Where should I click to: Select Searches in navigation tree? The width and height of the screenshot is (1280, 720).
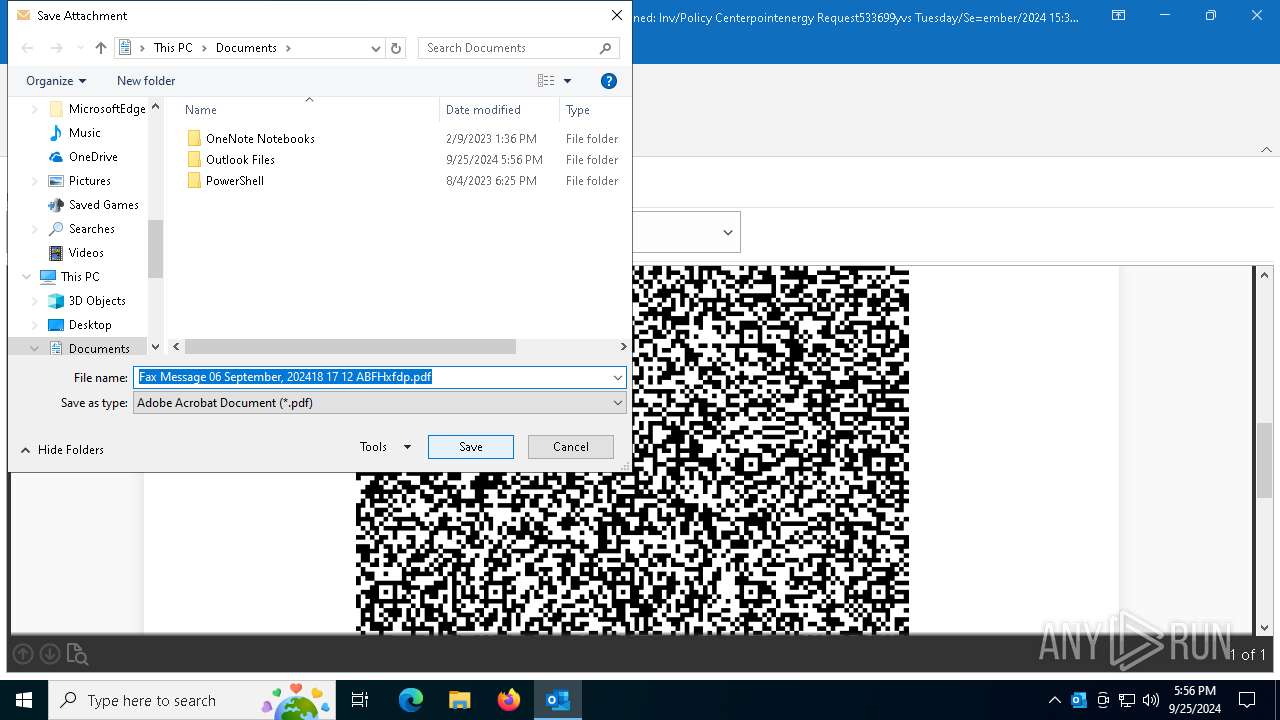click(82, 229)
